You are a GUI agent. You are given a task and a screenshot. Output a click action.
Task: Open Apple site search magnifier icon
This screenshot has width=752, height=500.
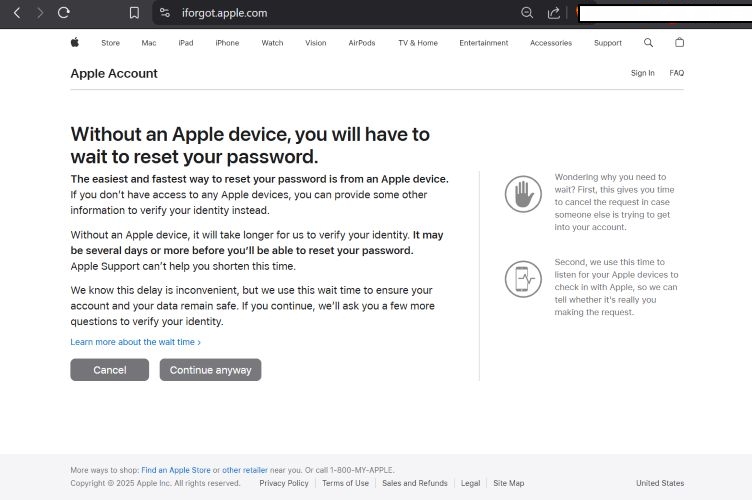coord(648,43)
